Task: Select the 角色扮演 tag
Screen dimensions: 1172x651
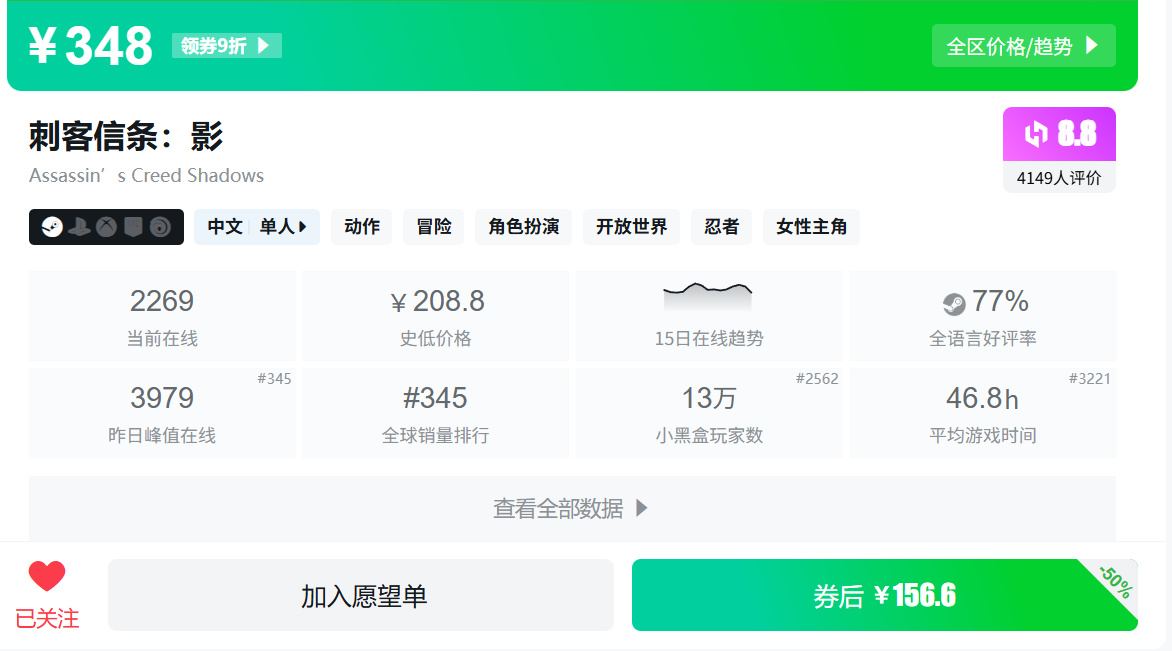Action: tap(523, 226)
